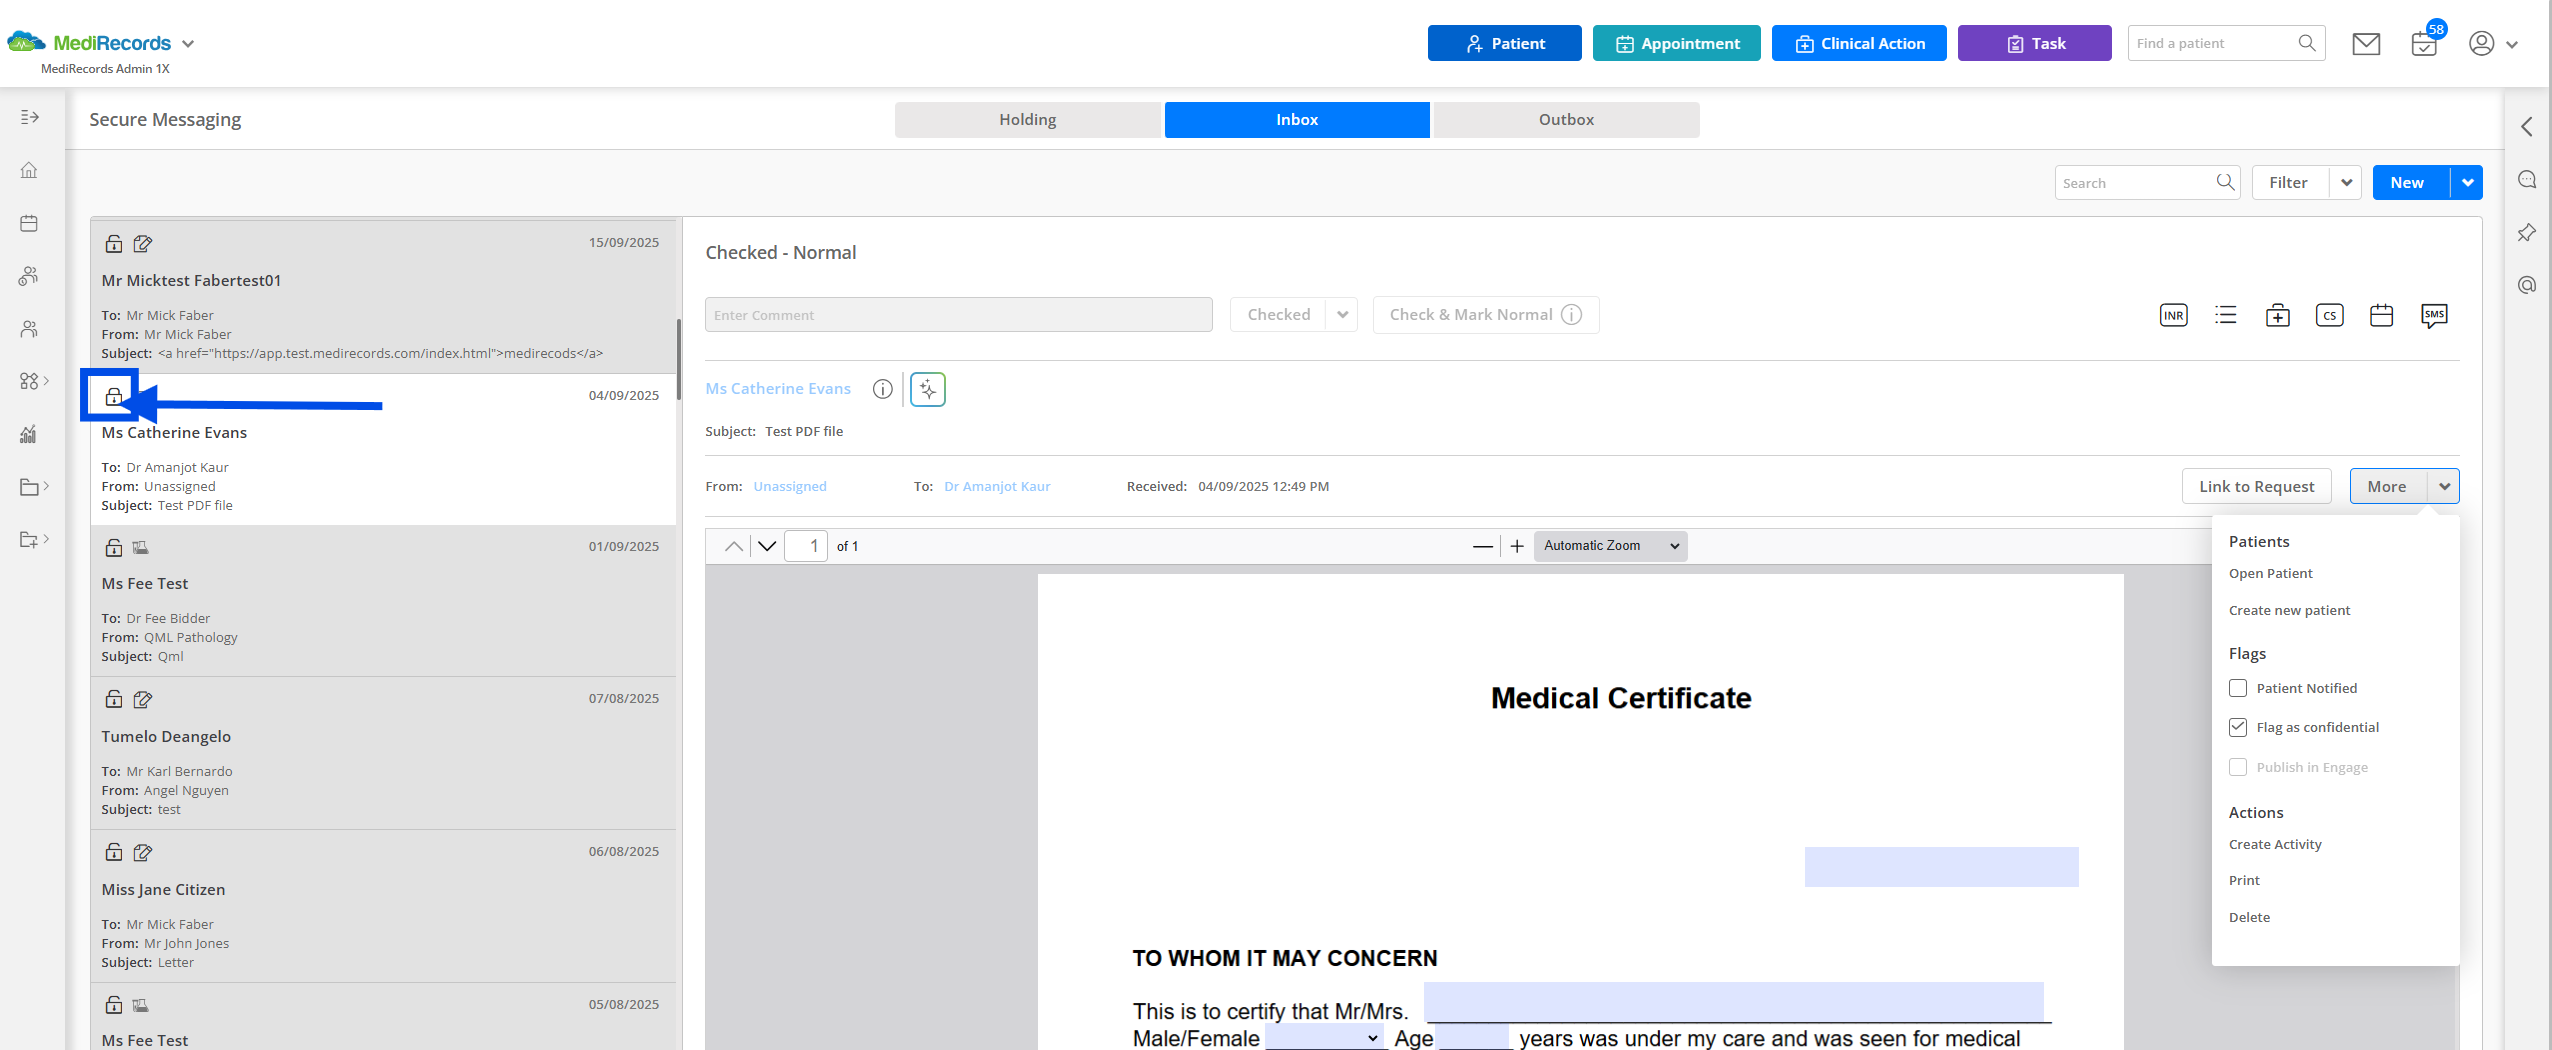This screenshot has width=2552, height=1050.
Task: Click the list icon beside INR
Action: [x=2225, y=316]
